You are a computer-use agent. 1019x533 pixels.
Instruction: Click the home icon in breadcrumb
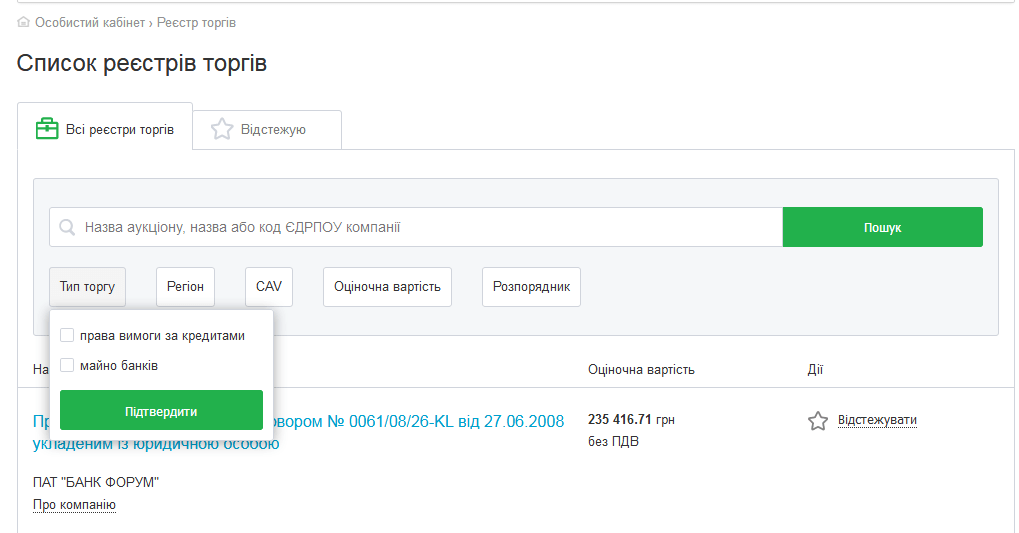(24, 22)
